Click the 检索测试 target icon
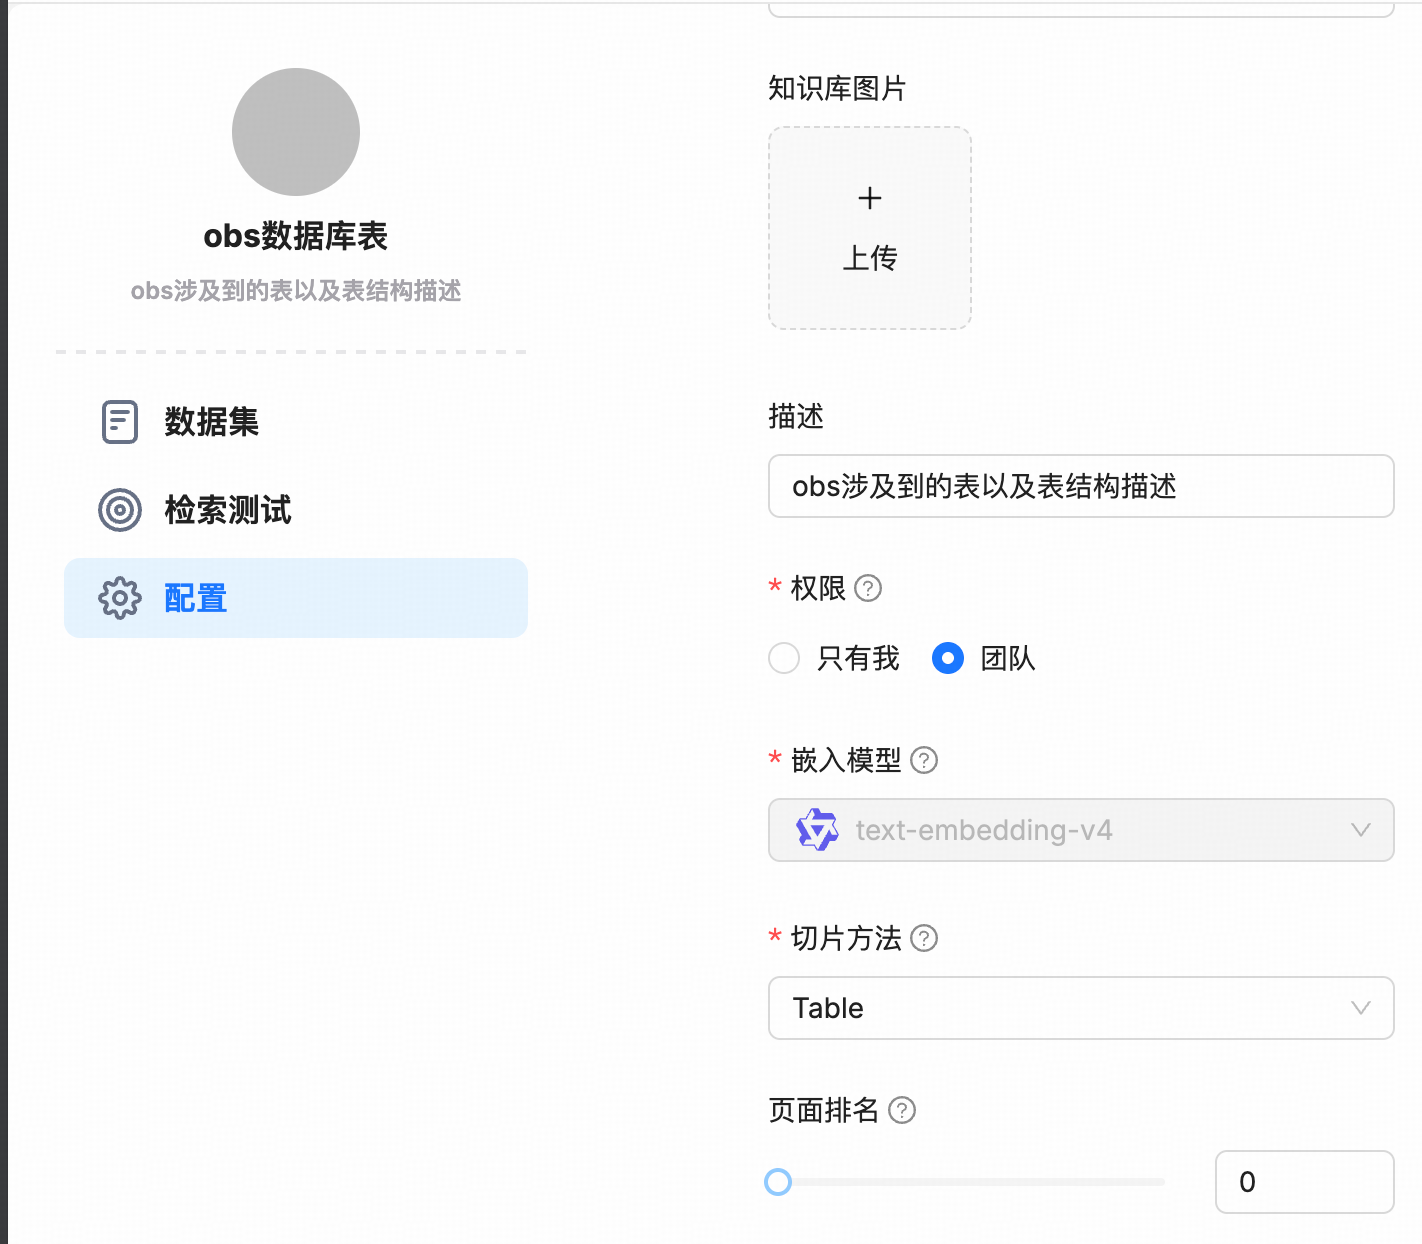This screenshot has width=1422, height=1244. (119, 511)
